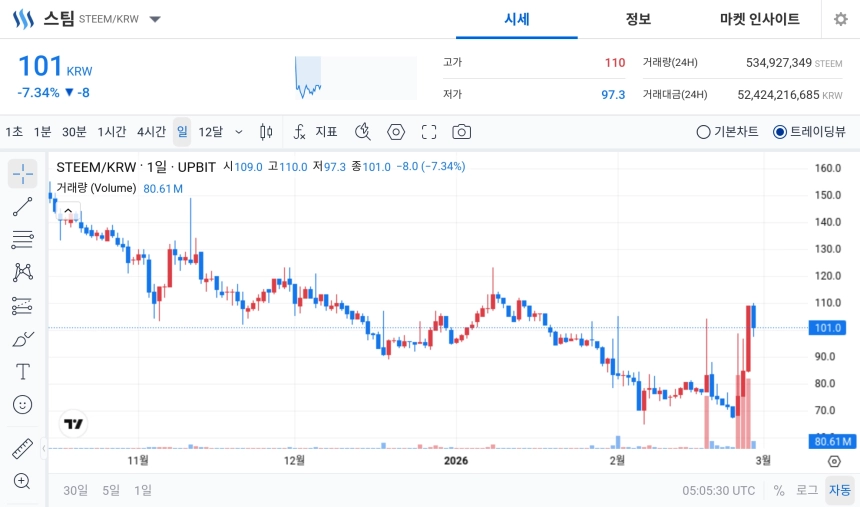The width and height of the screenshot is (860, 507).
Task: Open the chart comparison tool icon
Action: [x=363, y=132]
